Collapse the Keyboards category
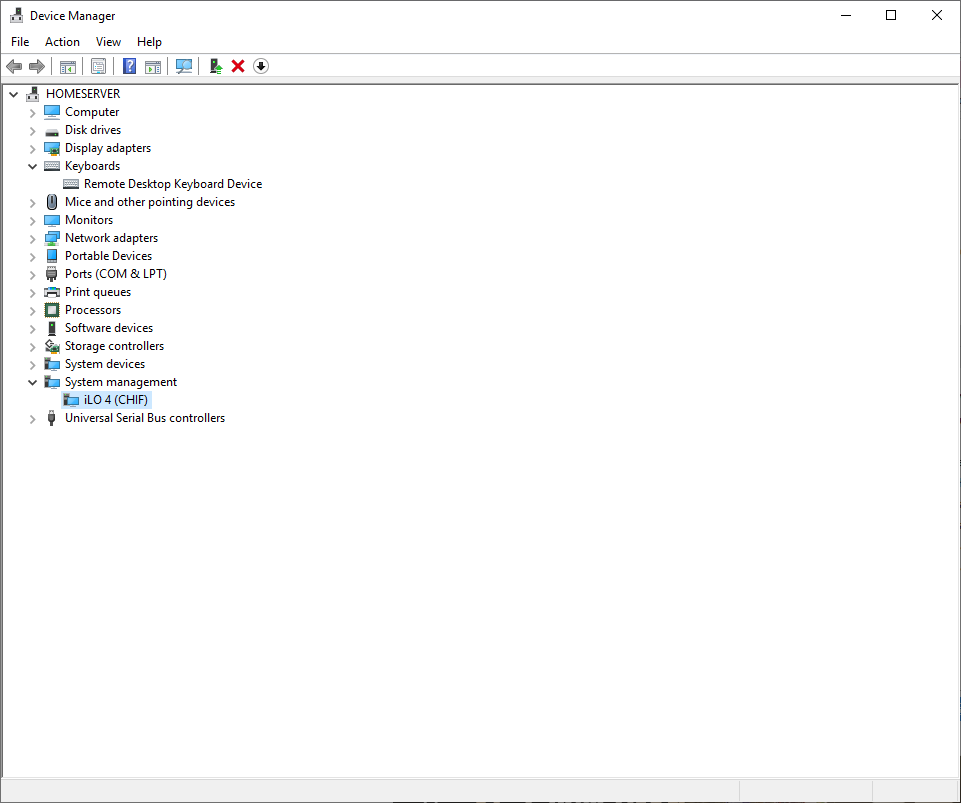This screenshot has width=961, height=803. pos(32,166)
